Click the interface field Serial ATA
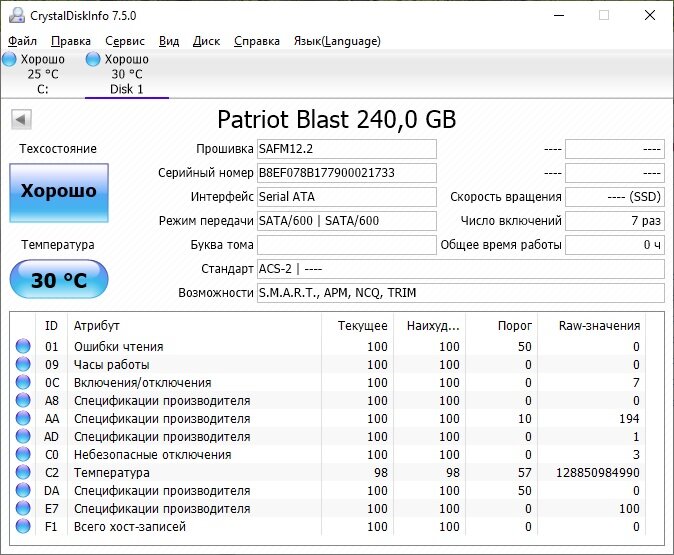 click(x=346, y=197)
